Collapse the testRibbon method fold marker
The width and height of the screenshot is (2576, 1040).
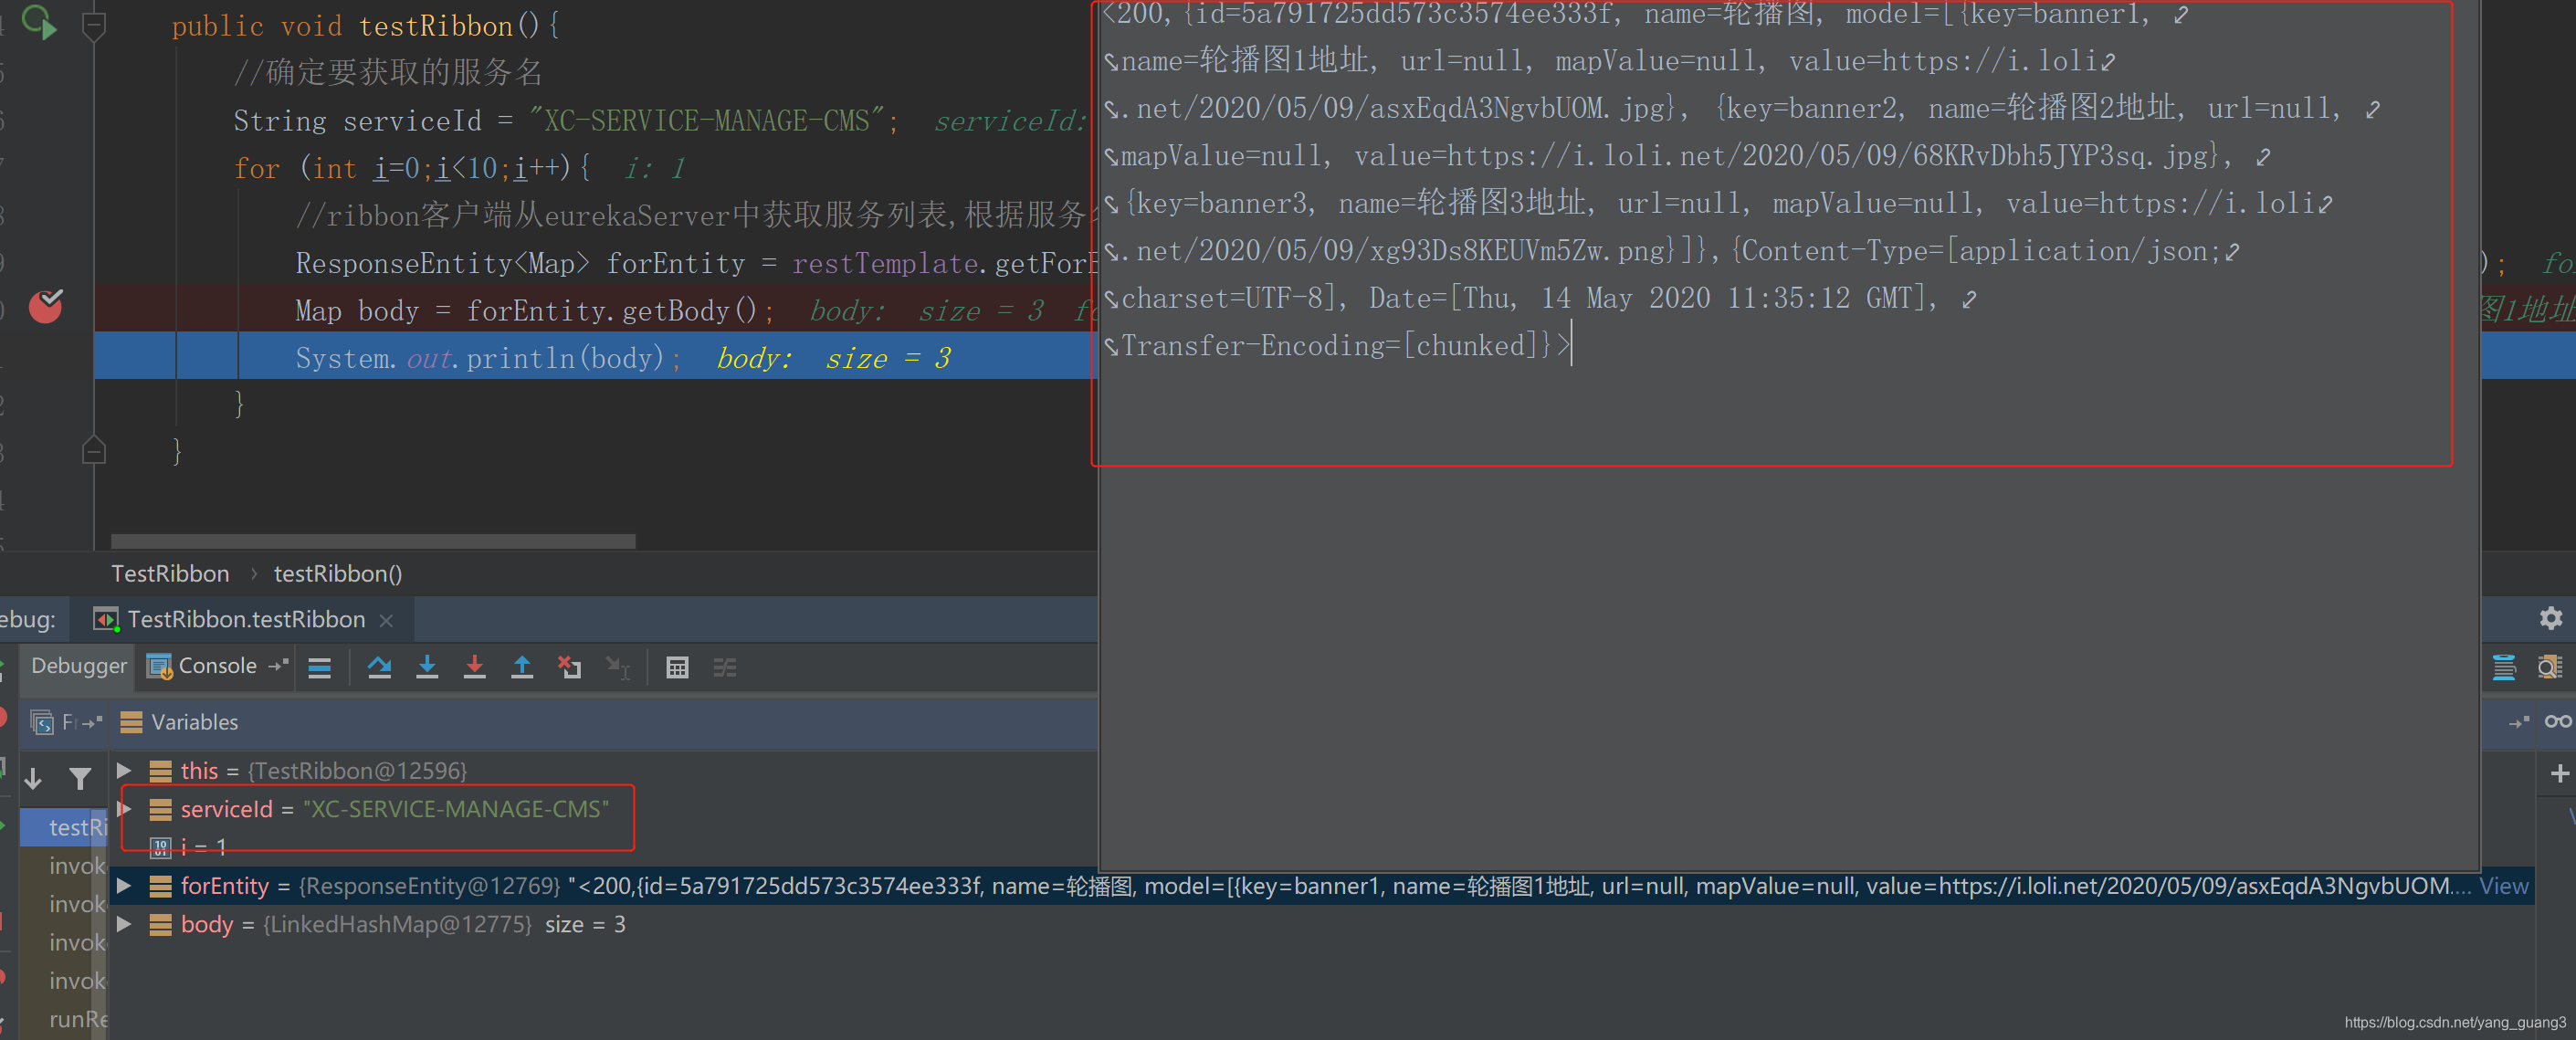(94, 25)
